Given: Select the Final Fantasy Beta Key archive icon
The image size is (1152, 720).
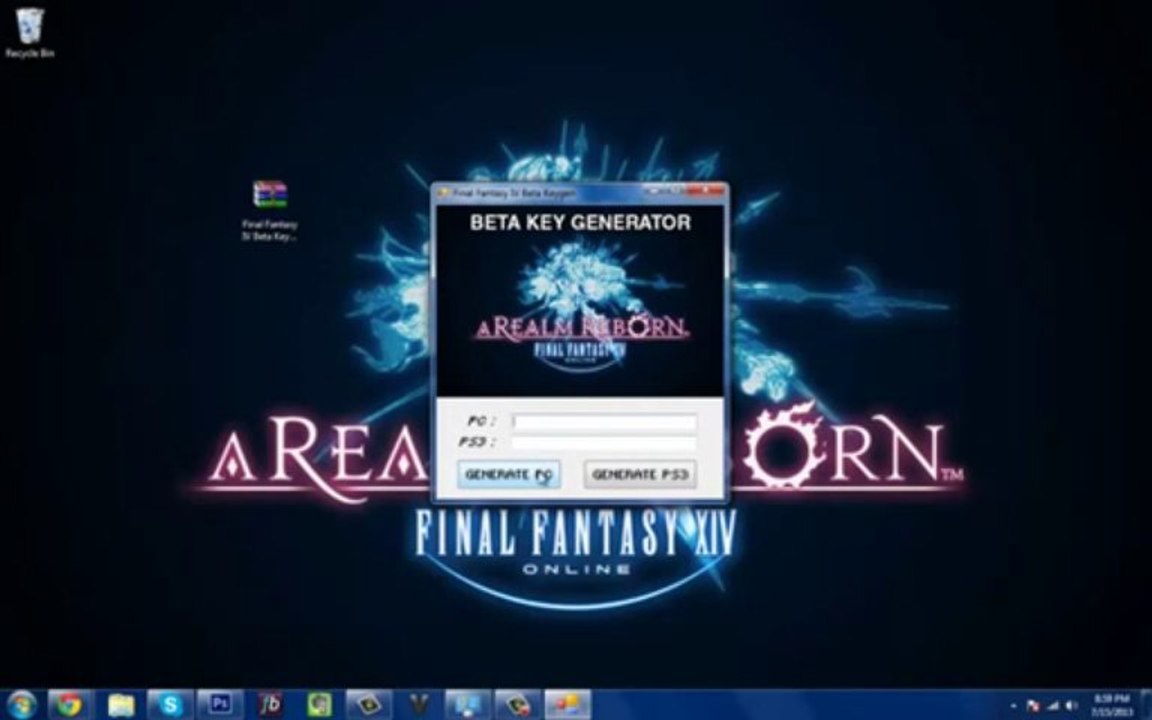Looking at the screenshot, I should 270,210.
